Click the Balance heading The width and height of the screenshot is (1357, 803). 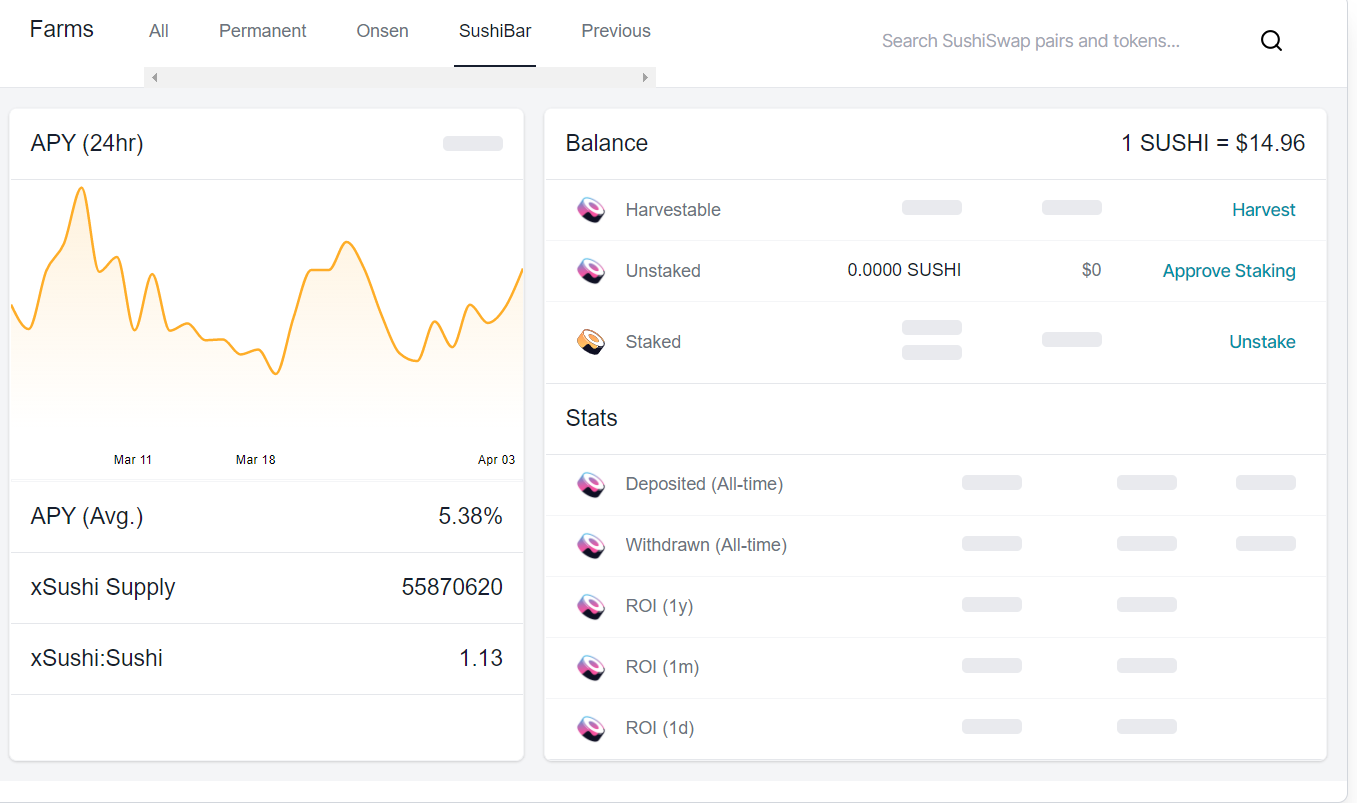607,144
